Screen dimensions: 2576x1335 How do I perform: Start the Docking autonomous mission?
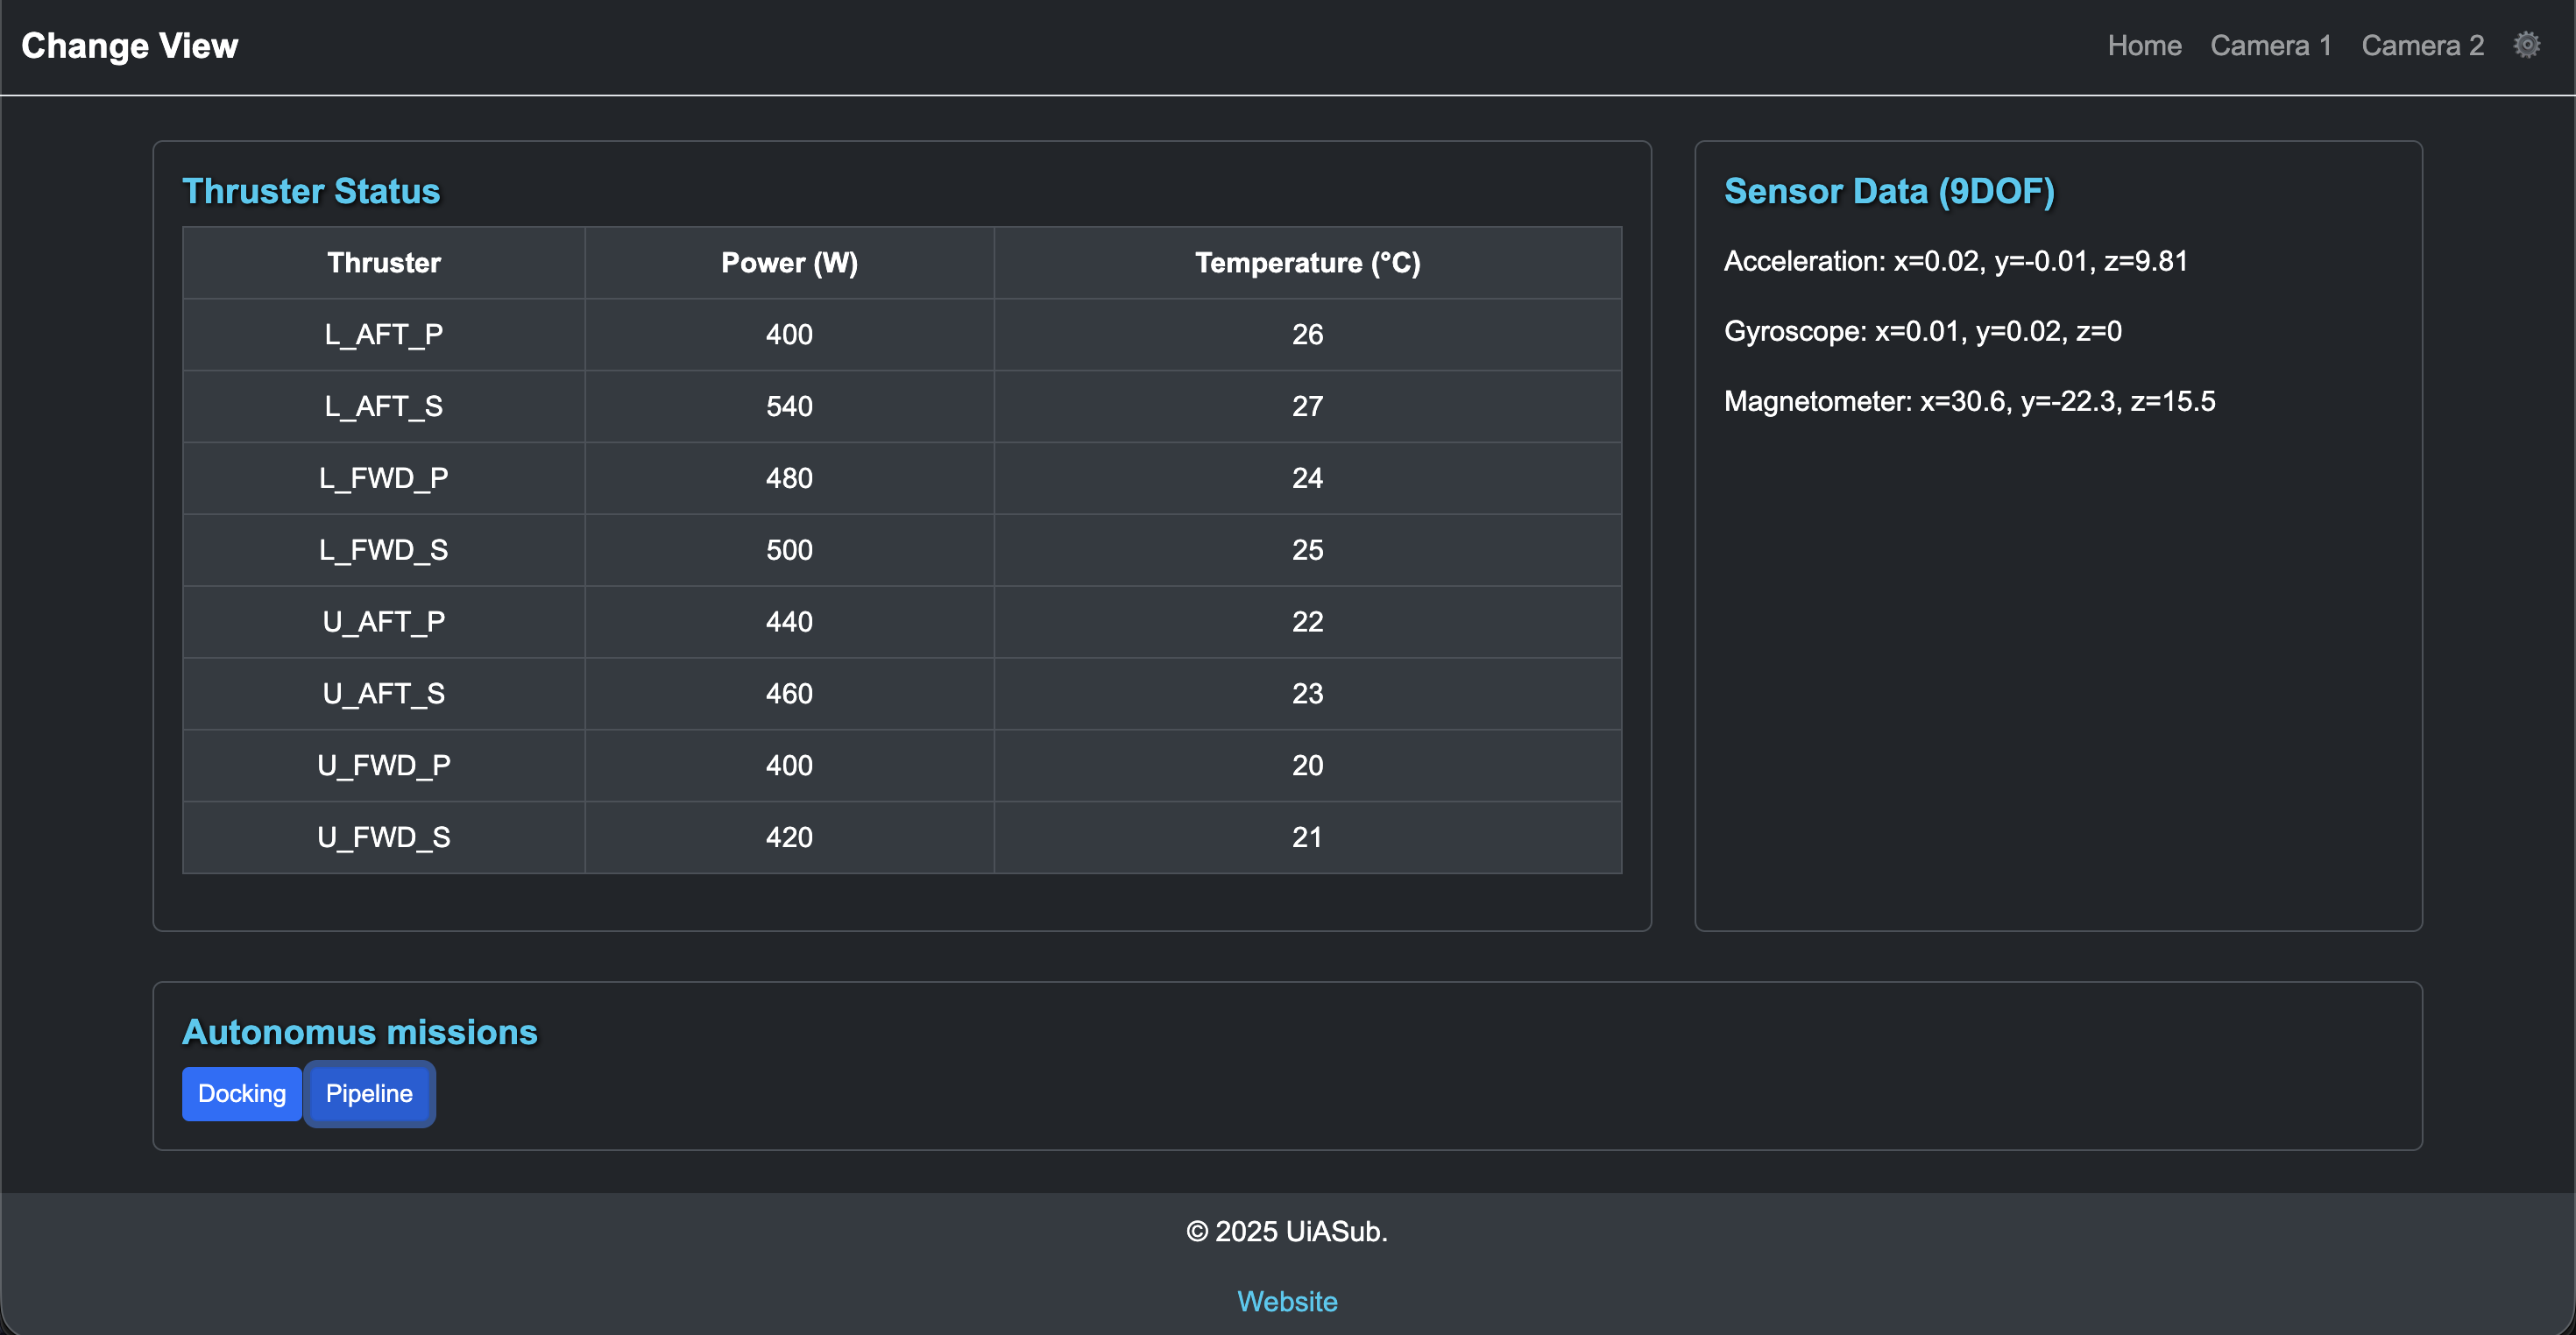coord(241,1093)
